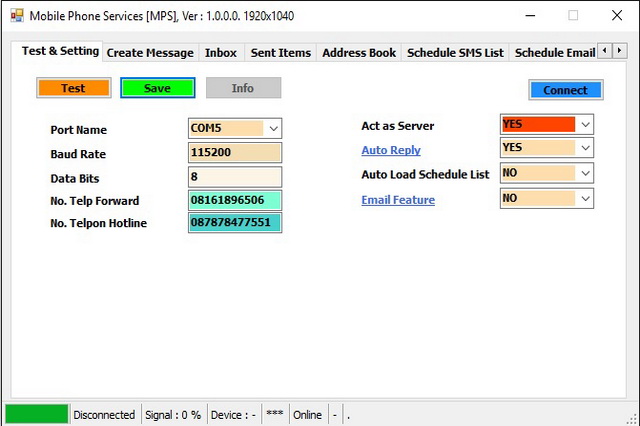
Task: Open the Inbox tab
Action: tap(221, 53)
